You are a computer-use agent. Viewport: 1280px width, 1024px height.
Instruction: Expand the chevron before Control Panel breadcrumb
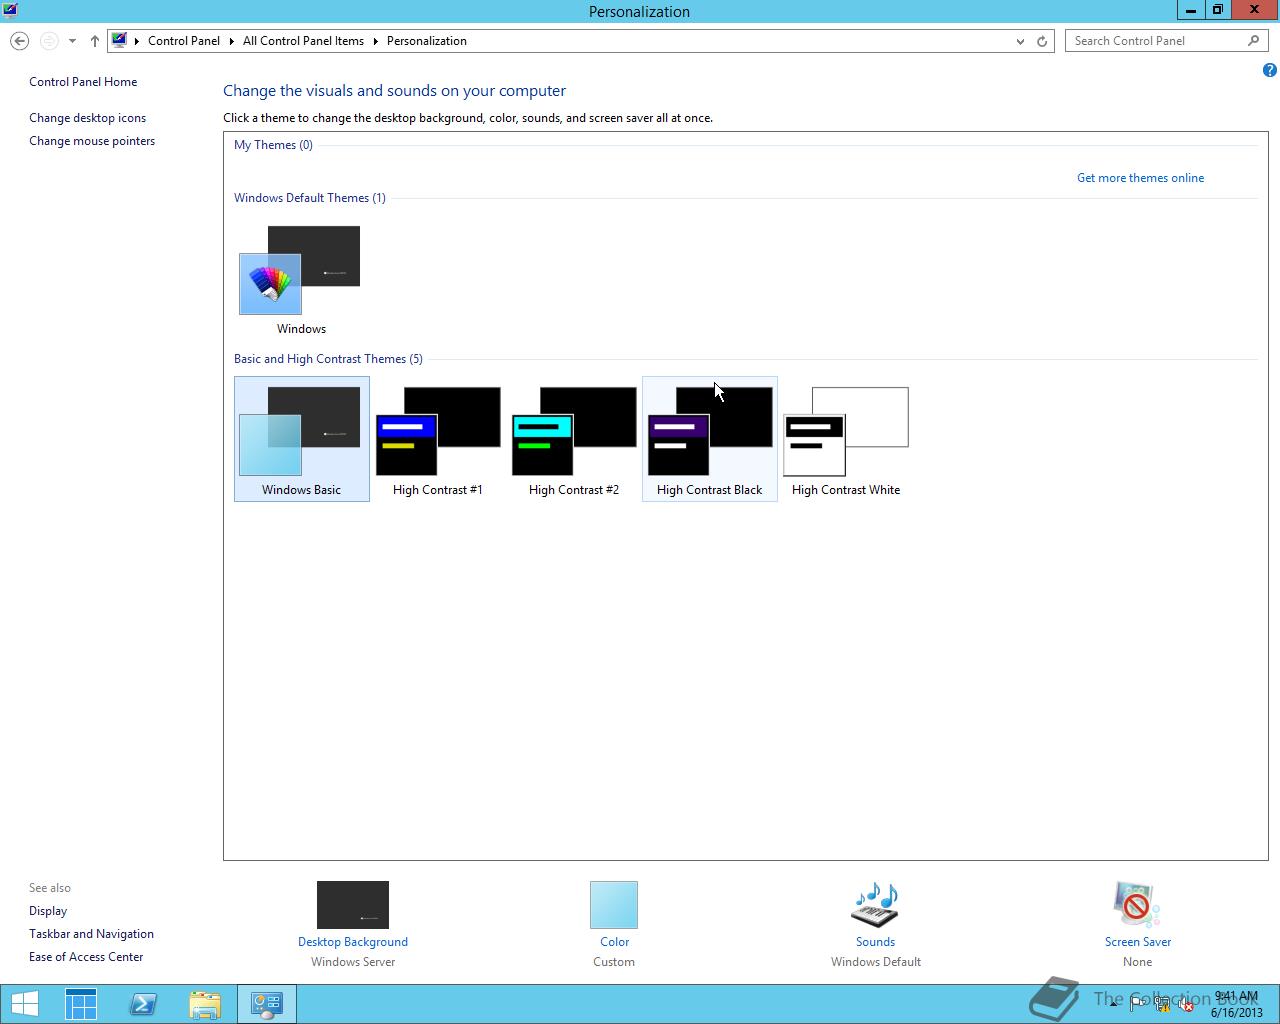[x=137, y=41]
